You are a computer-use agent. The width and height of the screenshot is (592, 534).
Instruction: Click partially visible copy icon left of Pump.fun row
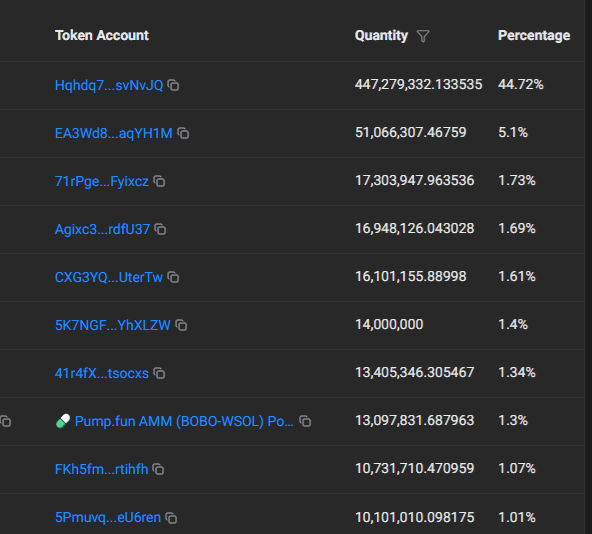[x=6, y=421]
